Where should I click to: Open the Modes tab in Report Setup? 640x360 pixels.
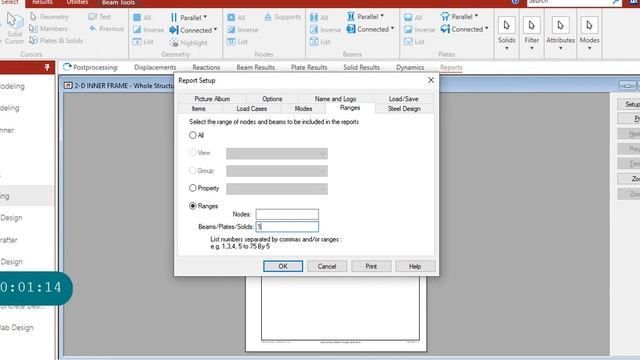click(x=303, y=109)
